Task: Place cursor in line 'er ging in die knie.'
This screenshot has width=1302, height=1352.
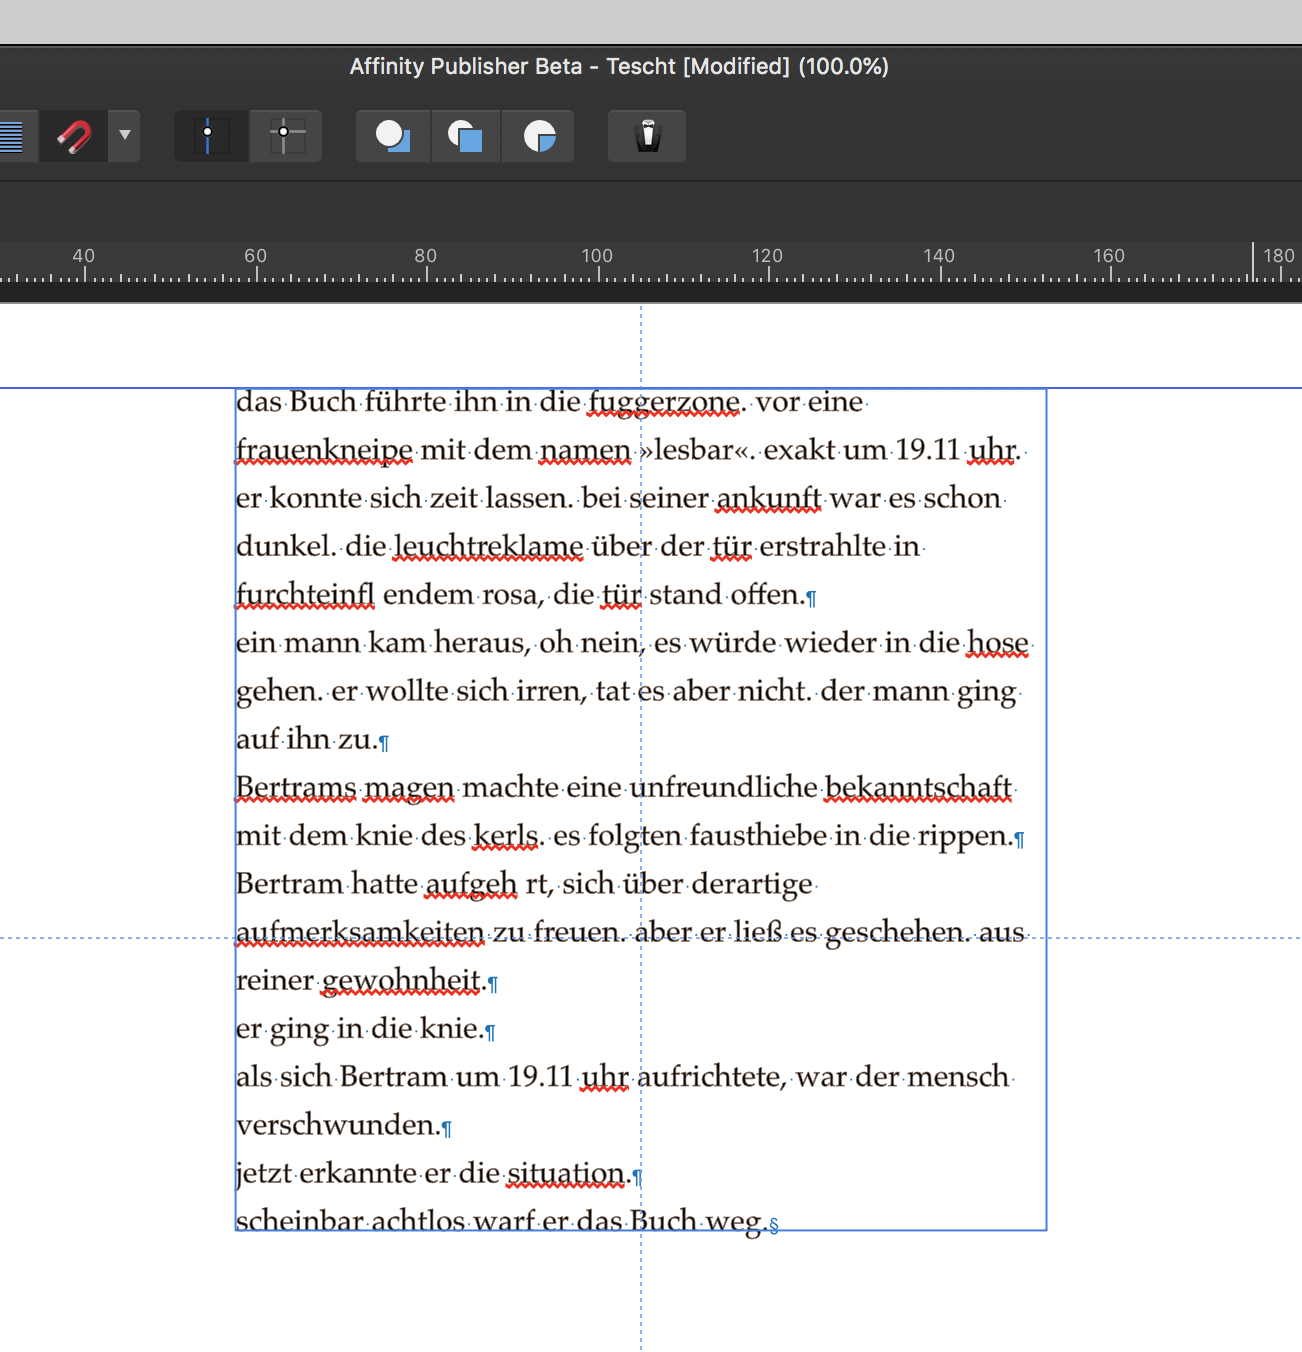Action: (360, 1029)
